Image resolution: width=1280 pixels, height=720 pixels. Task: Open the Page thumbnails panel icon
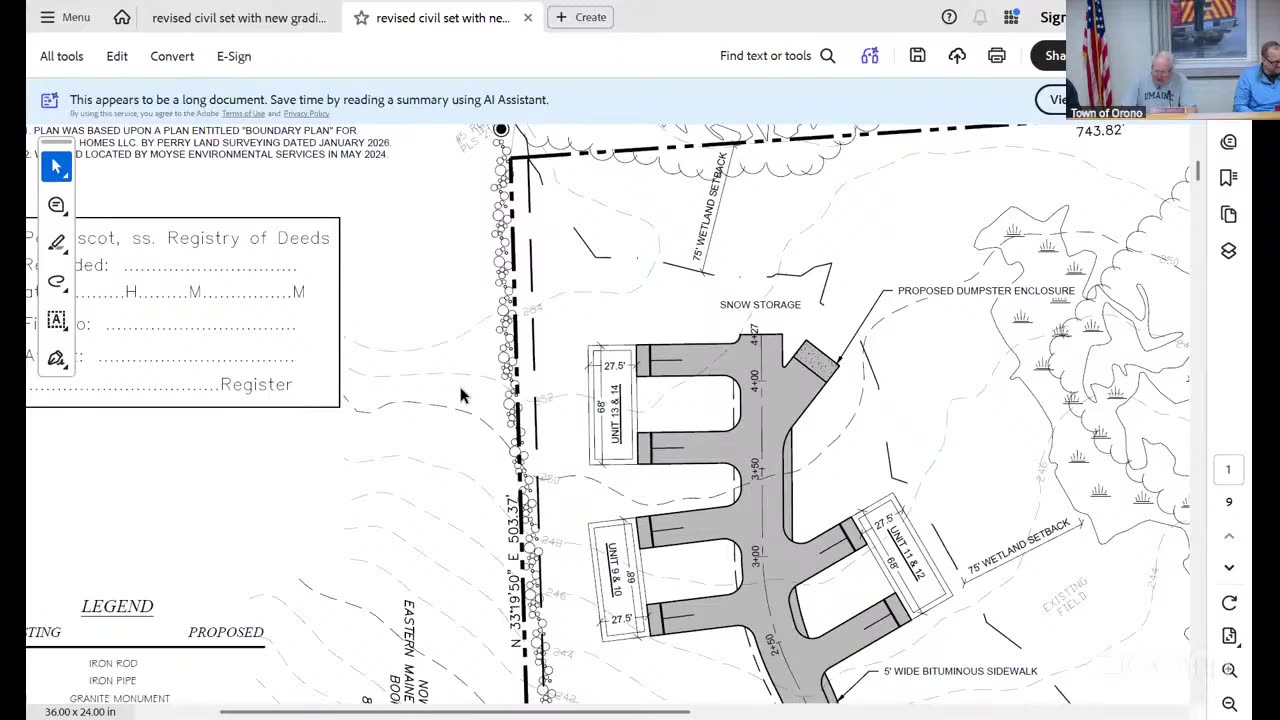click(1229, 214)
